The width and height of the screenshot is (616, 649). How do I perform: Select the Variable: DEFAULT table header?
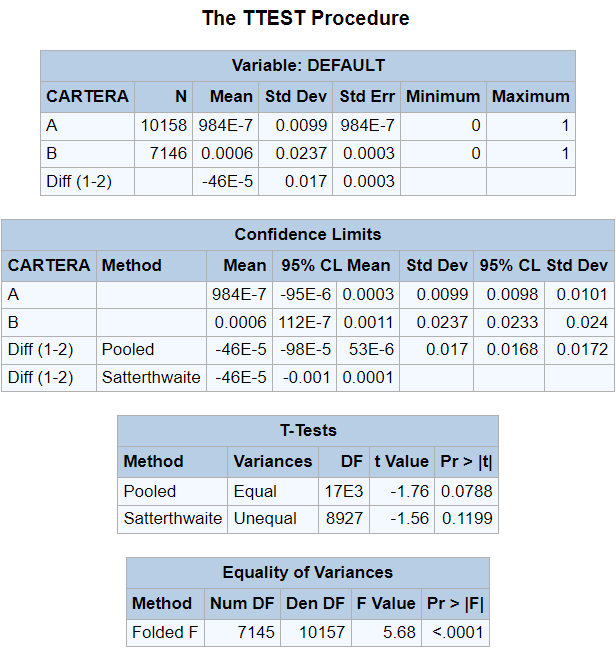(308, 66)
